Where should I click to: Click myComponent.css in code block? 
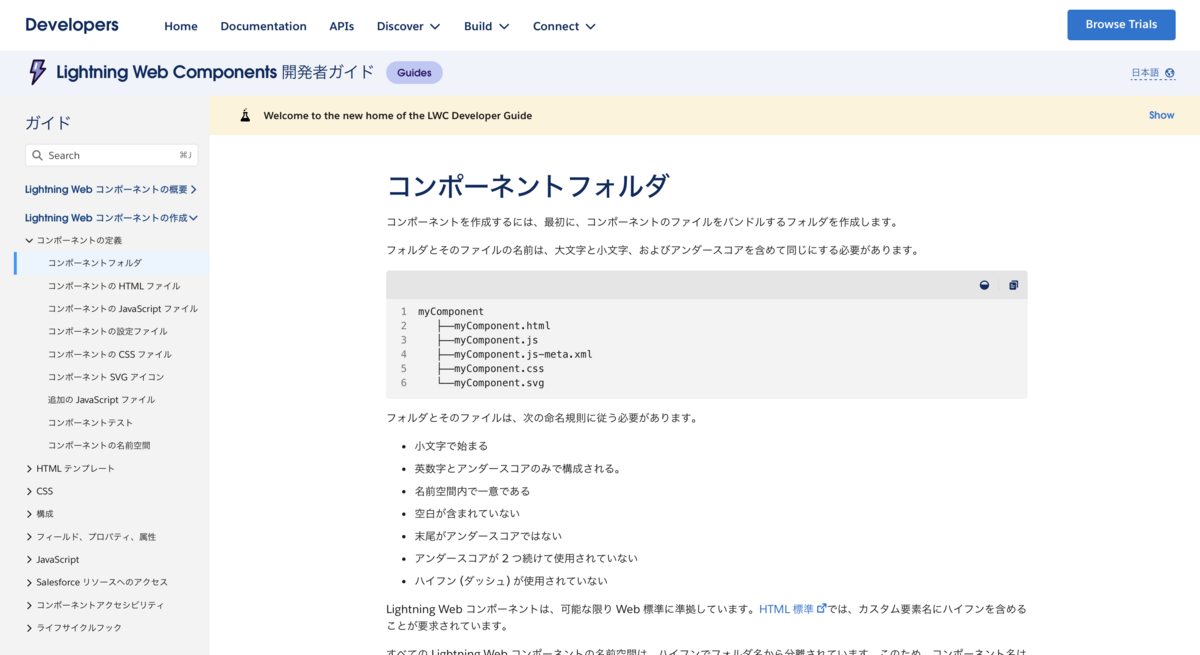[499, 368]
